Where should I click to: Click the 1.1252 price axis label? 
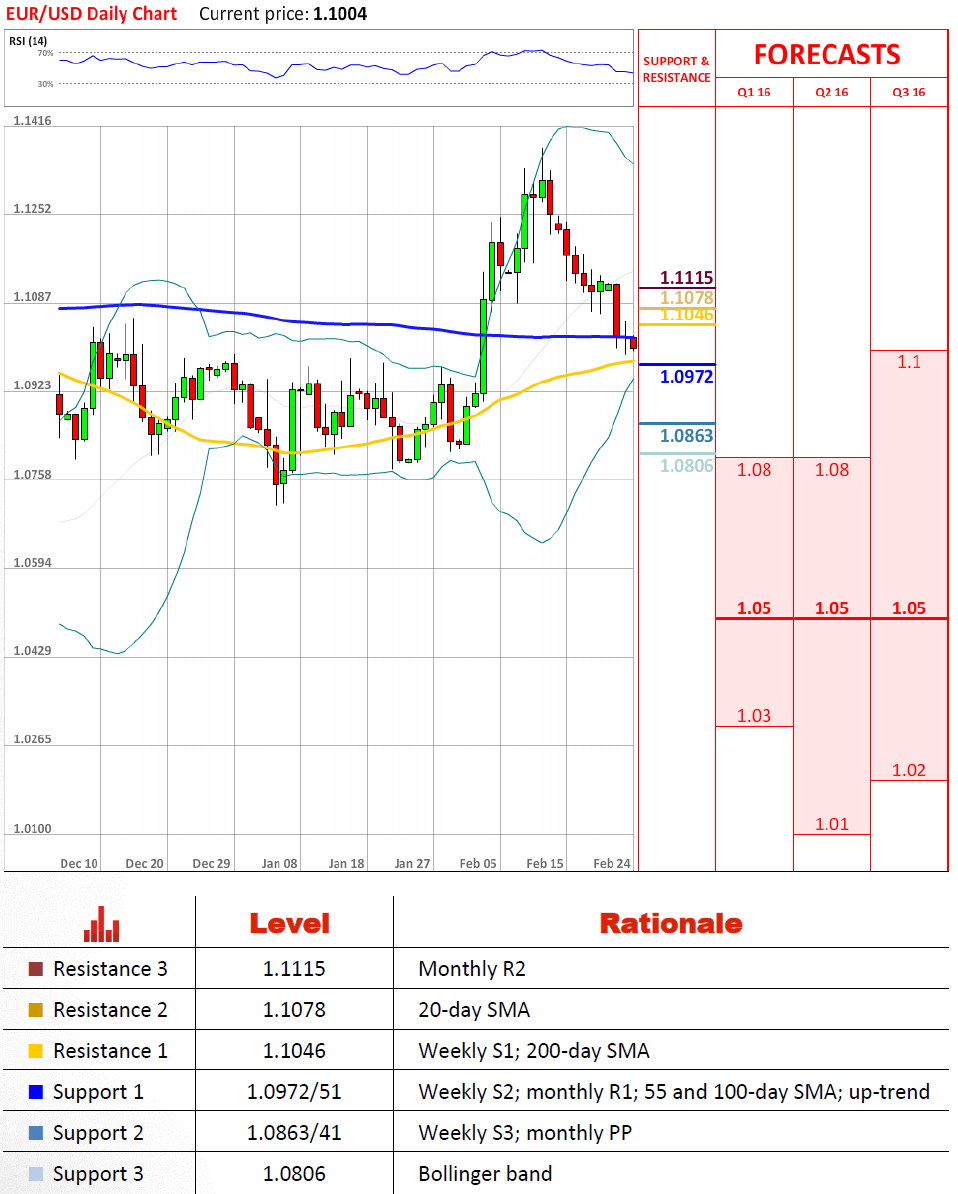point(33,209)
